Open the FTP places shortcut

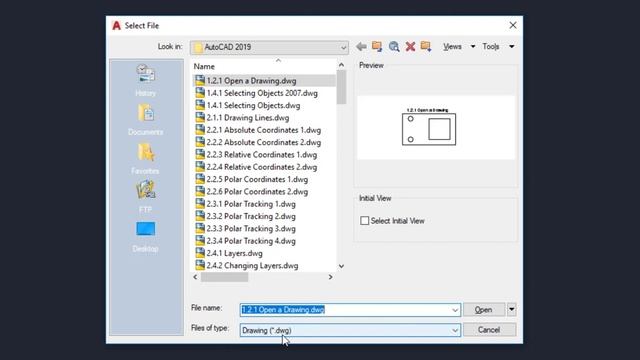[145, 197]
